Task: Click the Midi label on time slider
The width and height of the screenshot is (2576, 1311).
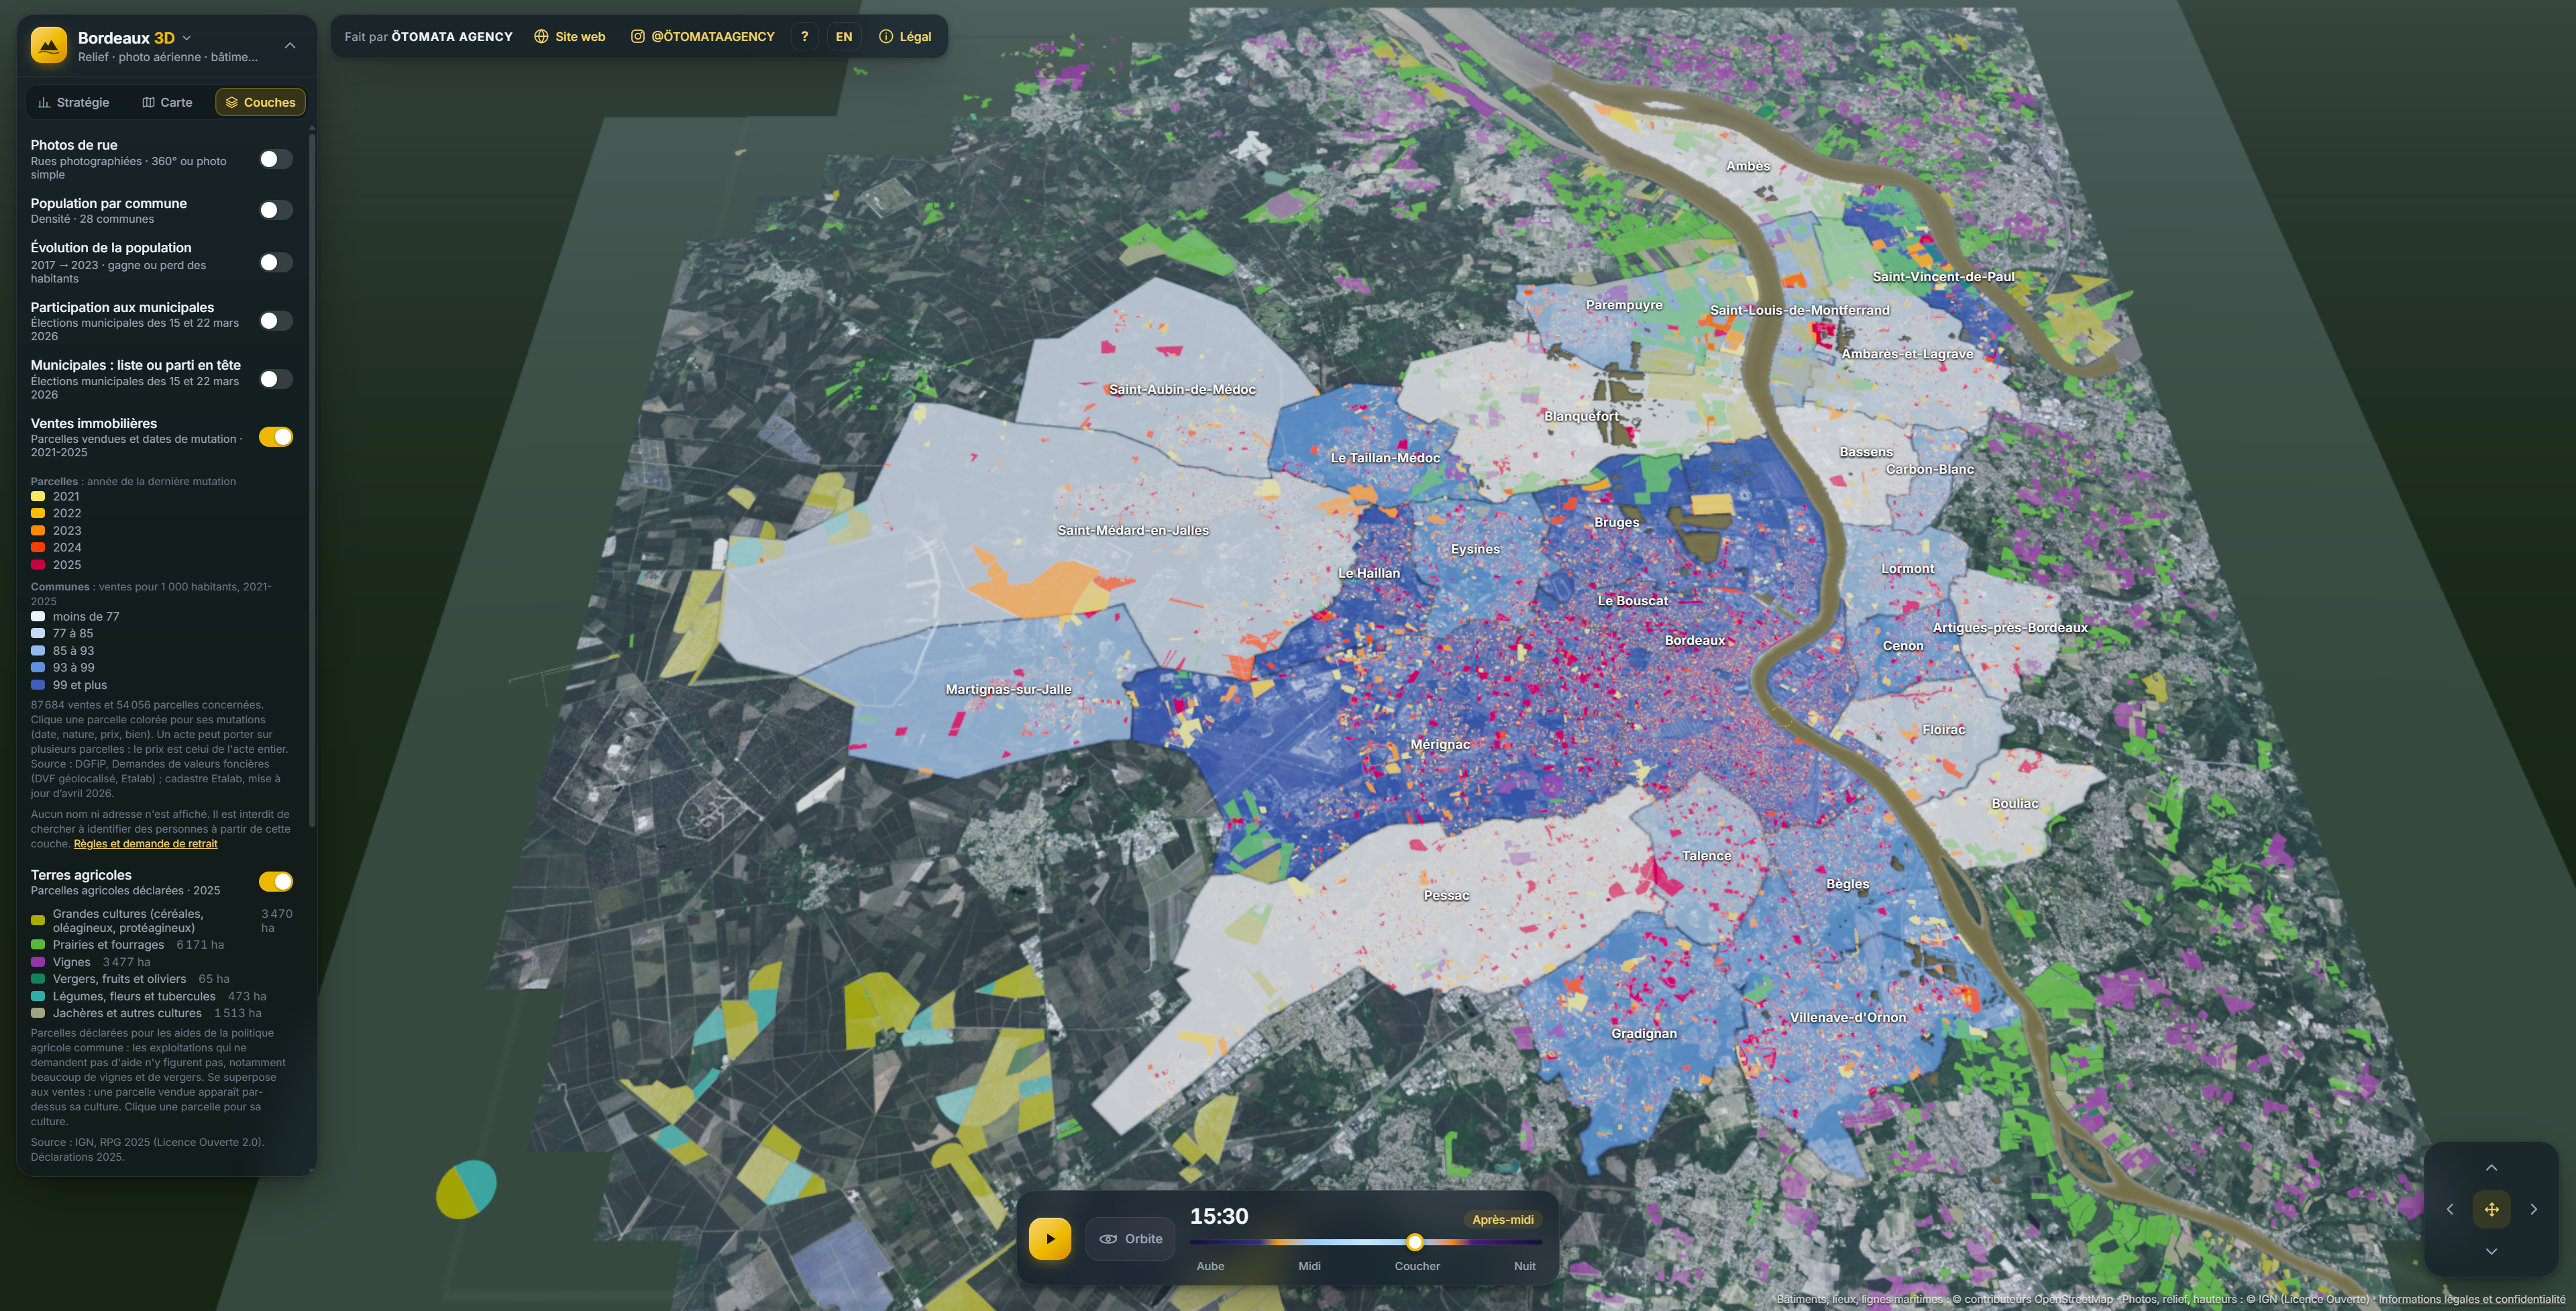Action: tap(1309, 1266)
